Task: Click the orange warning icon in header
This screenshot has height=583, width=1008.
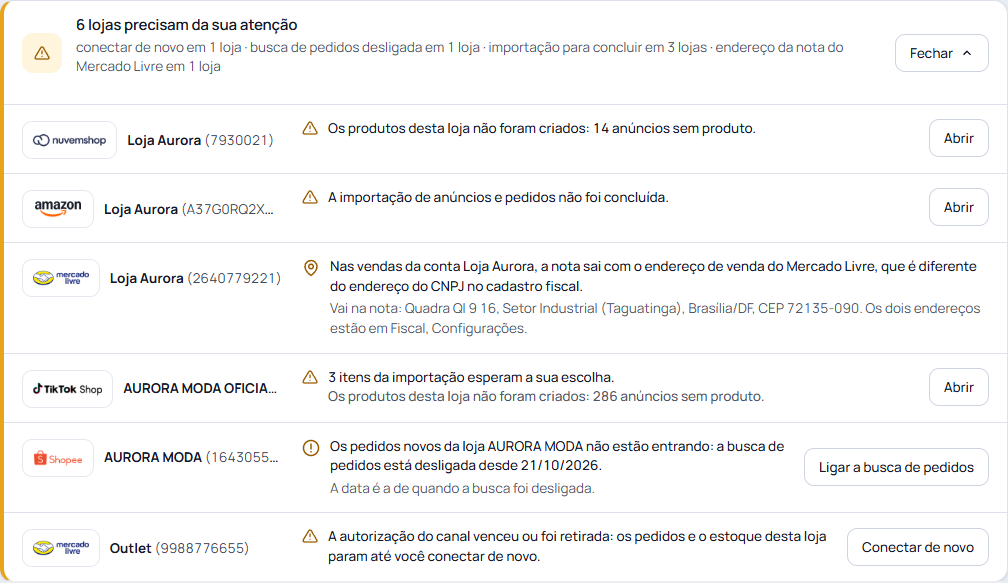Action: pos(42,53)
